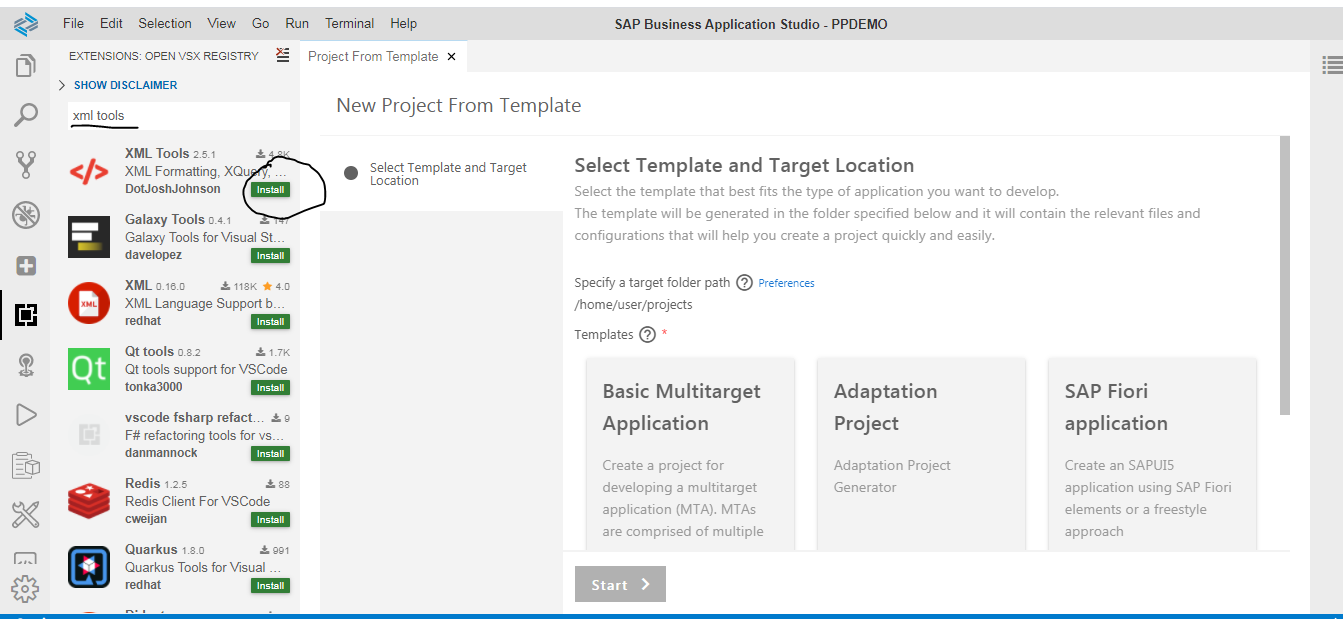Select the Extensions icon in activity bar

coord(26,315)
